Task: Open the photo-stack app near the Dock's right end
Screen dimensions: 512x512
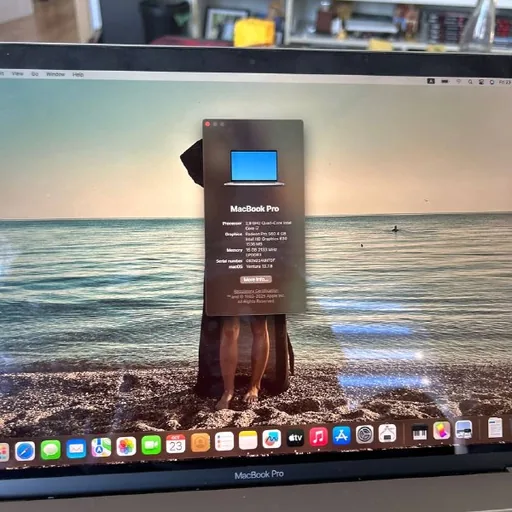Action: (x=464, y=430)
